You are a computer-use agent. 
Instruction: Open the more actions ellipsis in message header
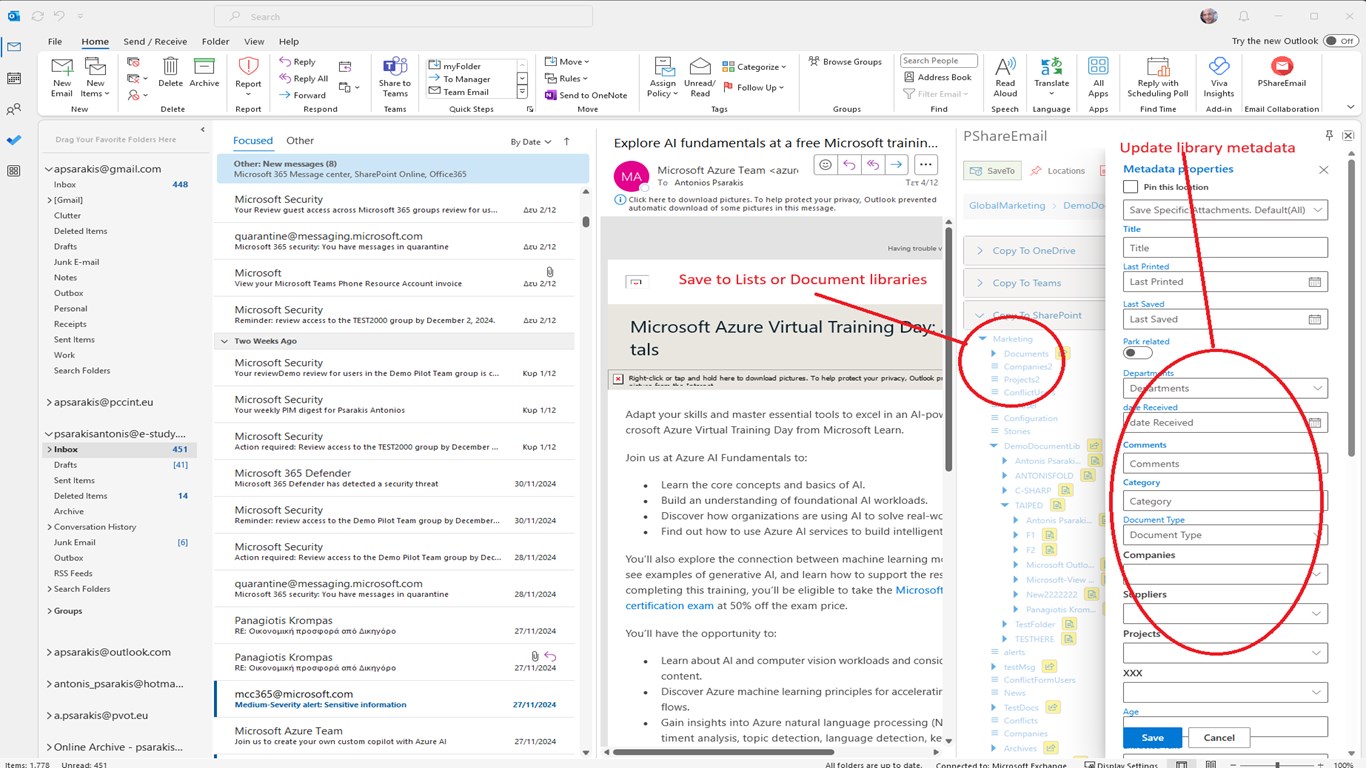point(926,165)
